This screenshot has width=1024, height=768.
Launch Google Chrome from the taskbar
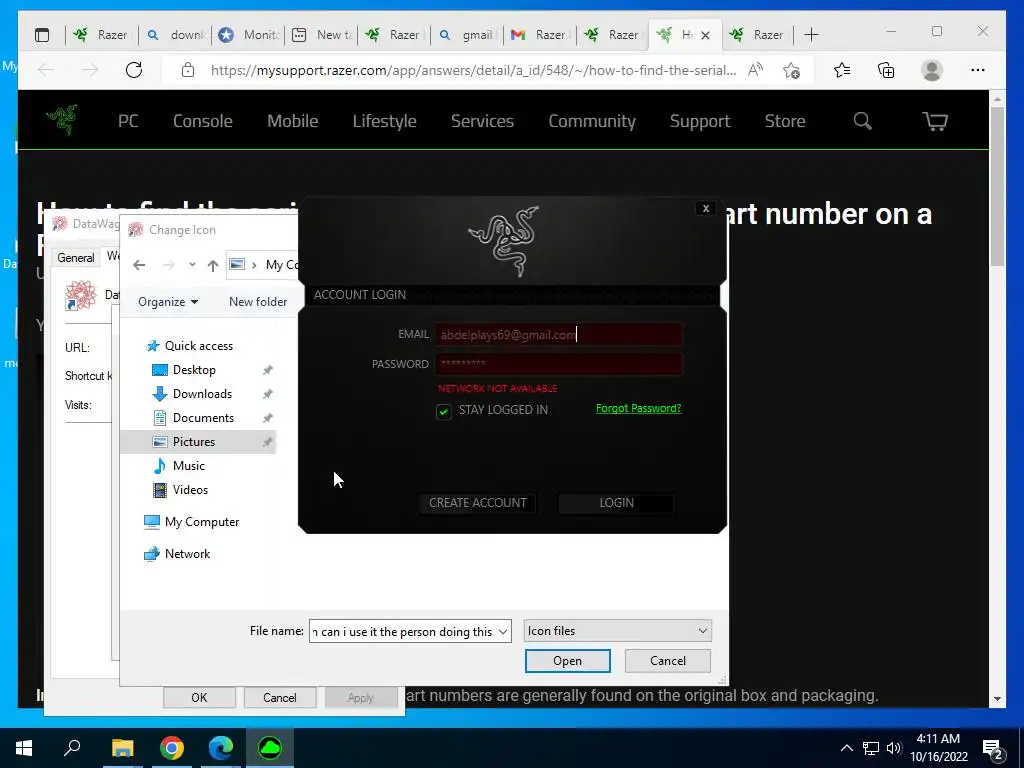tap(172, 748)
